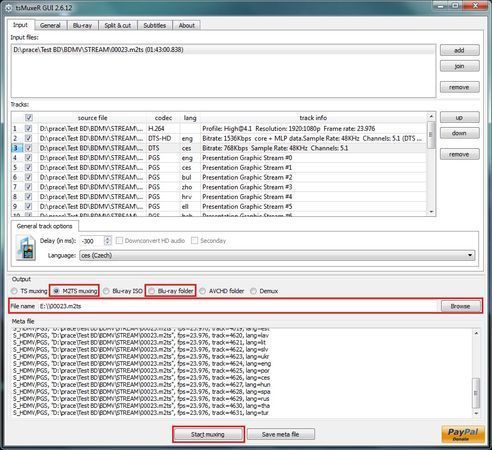Open the About tab
The height and width of the screenshot is (450, 492).
pyautogui.click(x=187, y=25)
